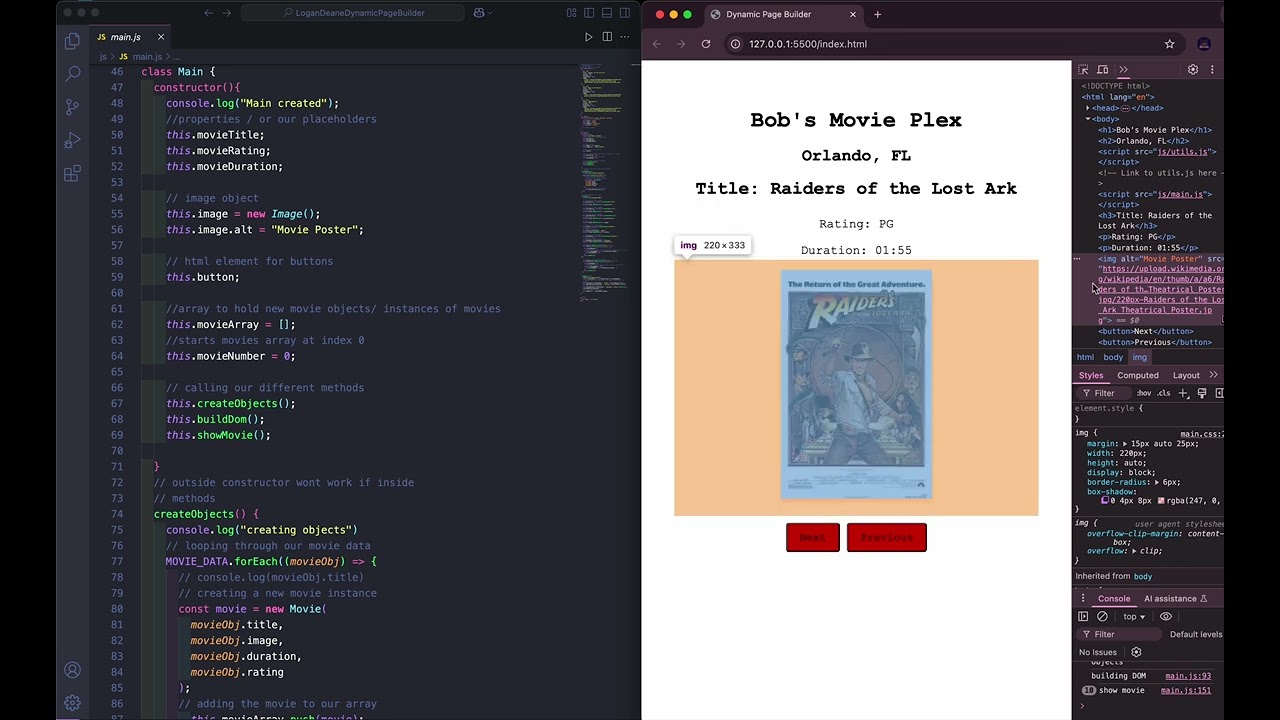Toggle the :hov element state panel
The width and height of the screenshot is (1280, 720).
click(x=1144, y=393)
